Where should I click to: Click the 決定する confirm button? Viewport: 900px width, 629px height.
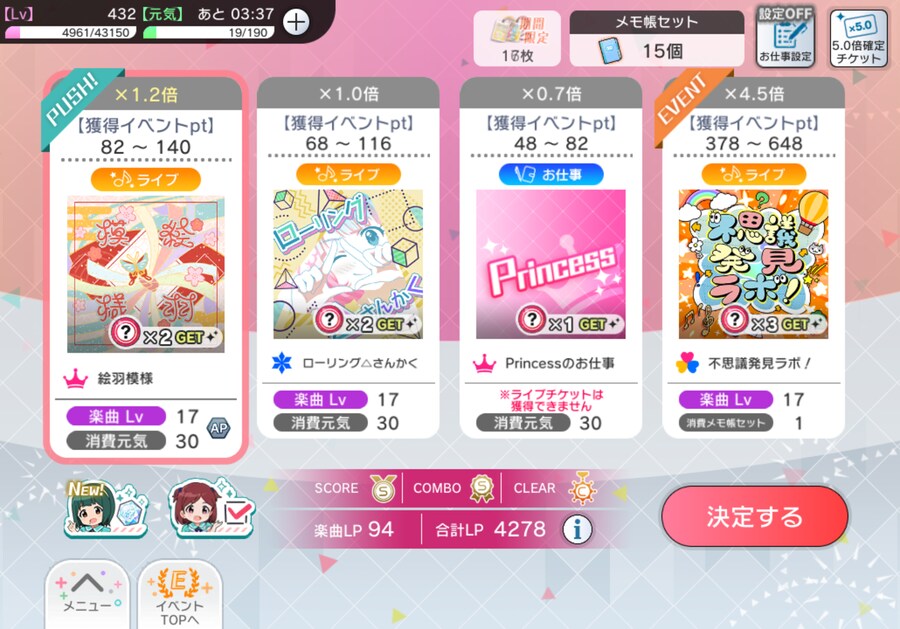coord(754,517)
